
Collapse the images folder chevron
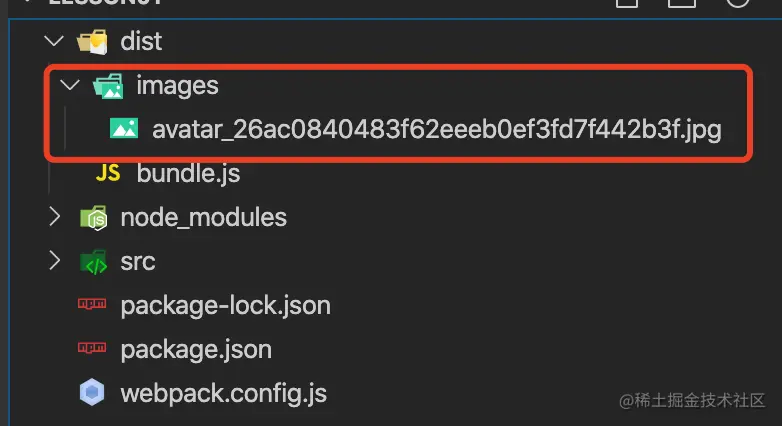[69, 86]
